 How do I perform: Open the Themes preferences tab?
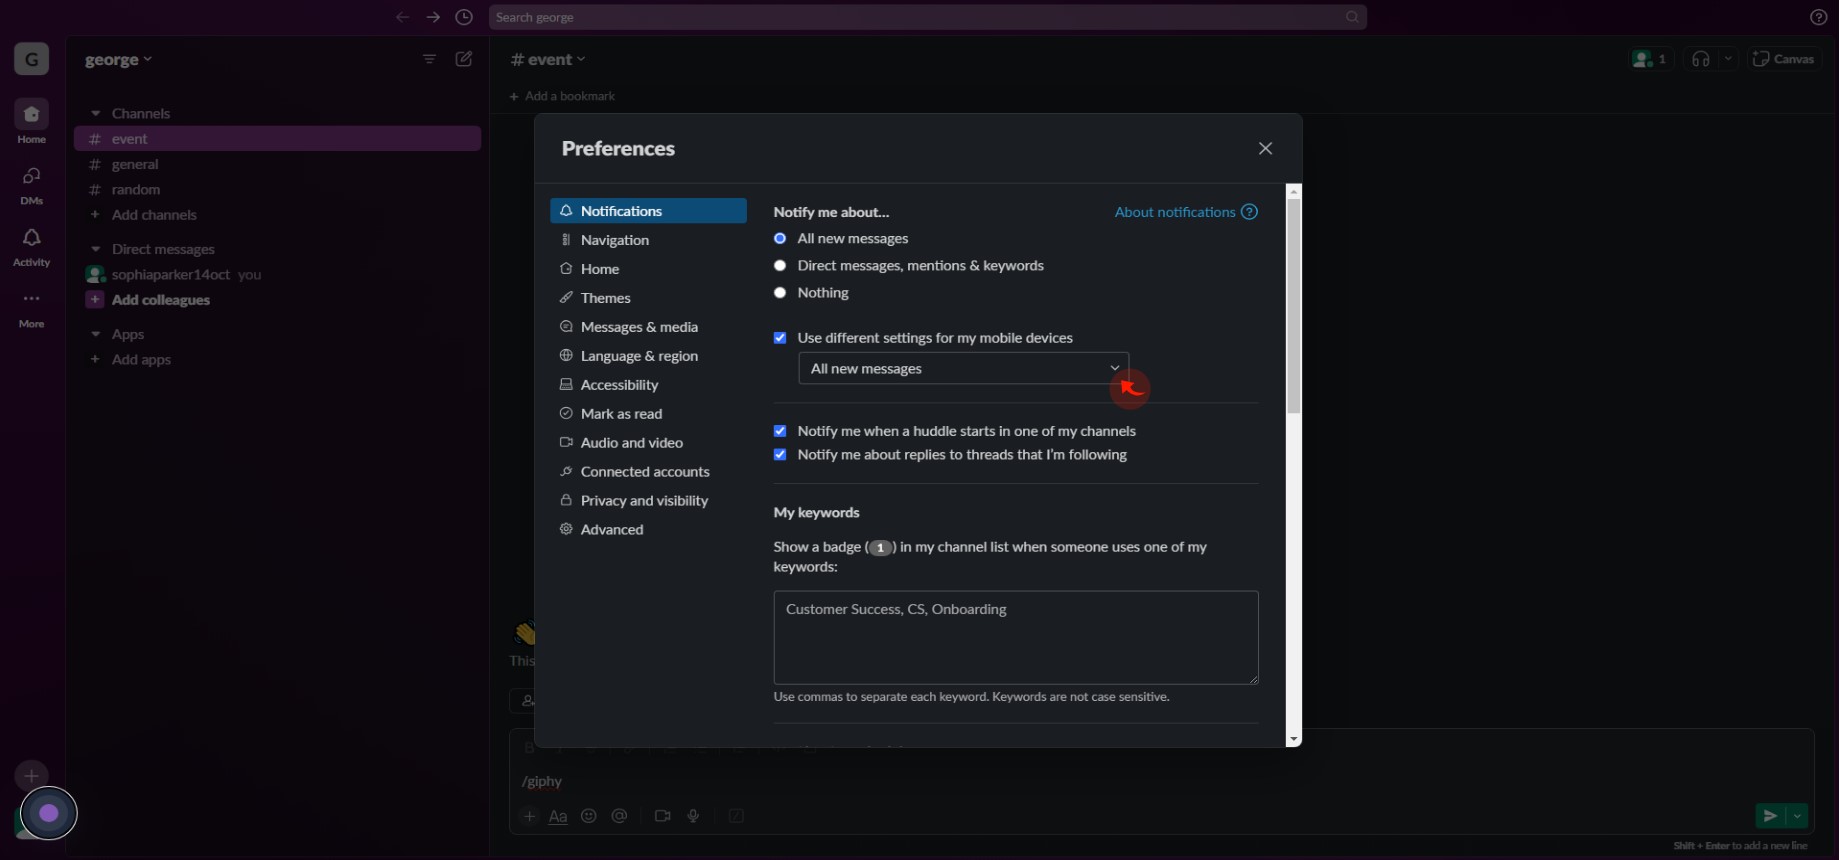coord(648,298)
